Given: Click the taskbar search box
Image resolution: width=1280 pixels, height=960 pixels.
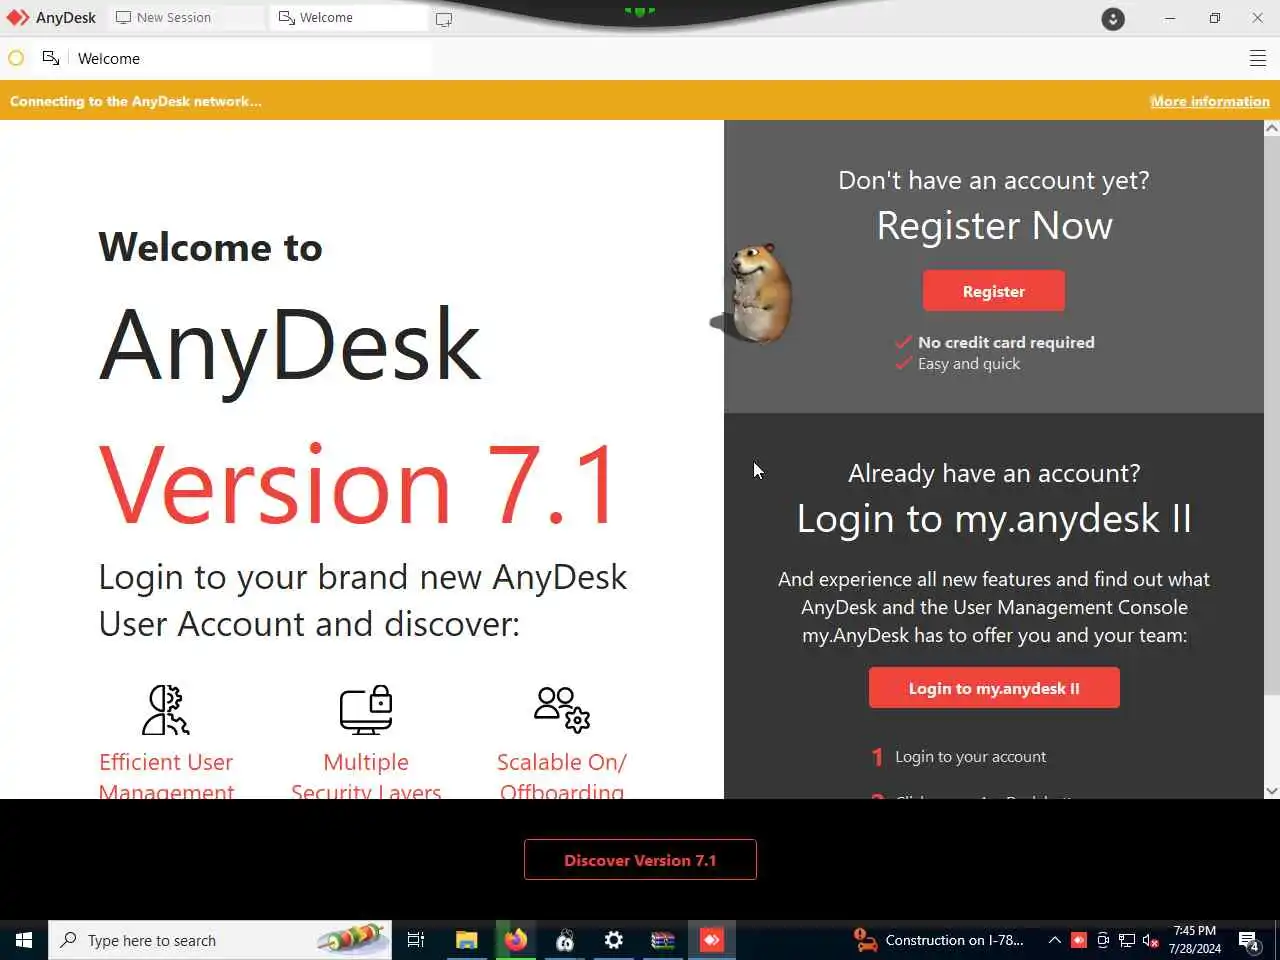Looking at the screenshot, I should [220, 940].
